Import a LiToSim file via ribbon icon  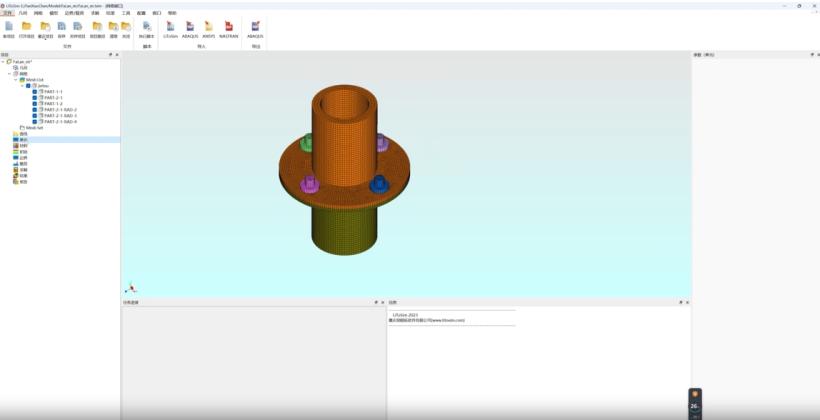coord(170,27)
